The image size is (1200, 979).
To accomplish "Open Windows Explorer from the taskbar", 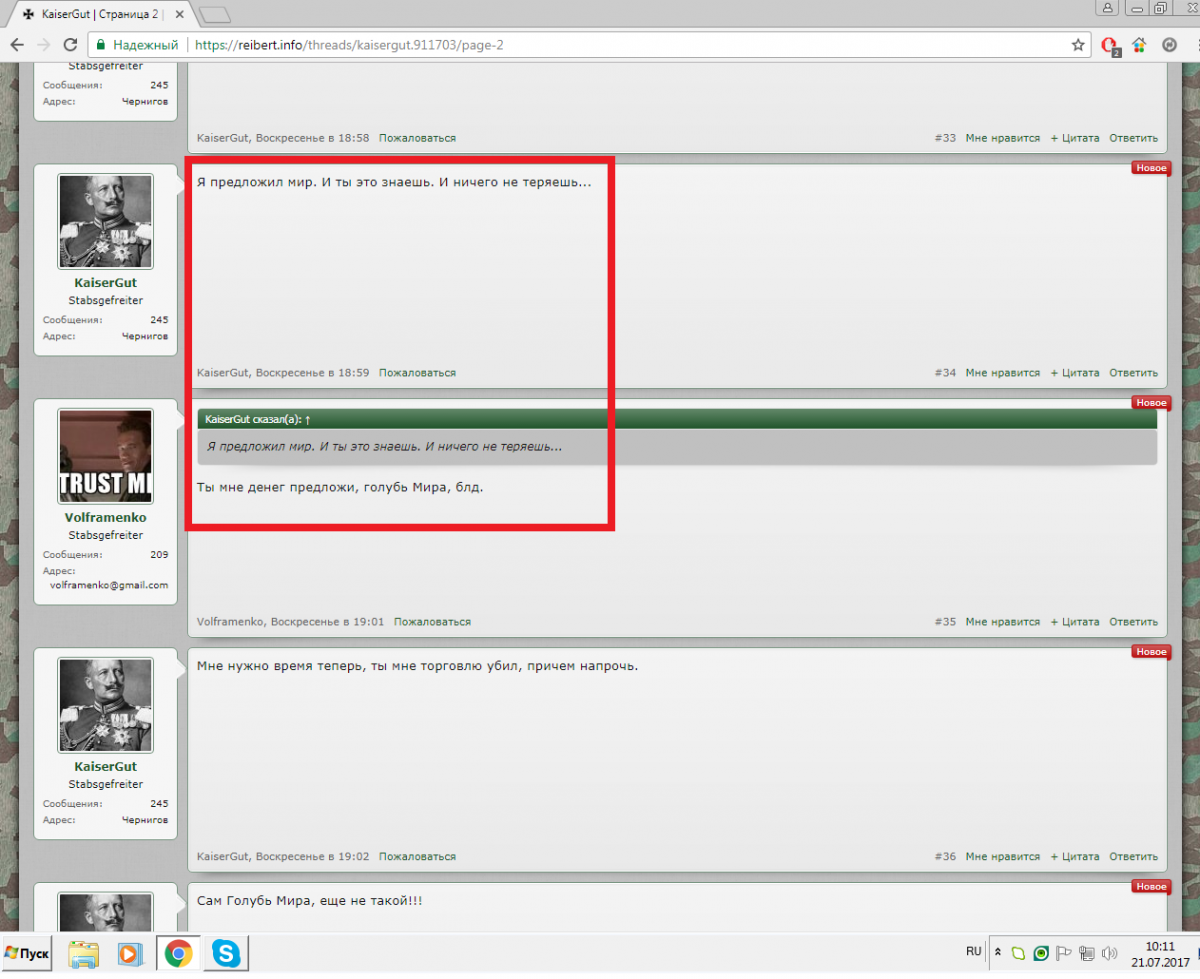I will coord(84,954).
